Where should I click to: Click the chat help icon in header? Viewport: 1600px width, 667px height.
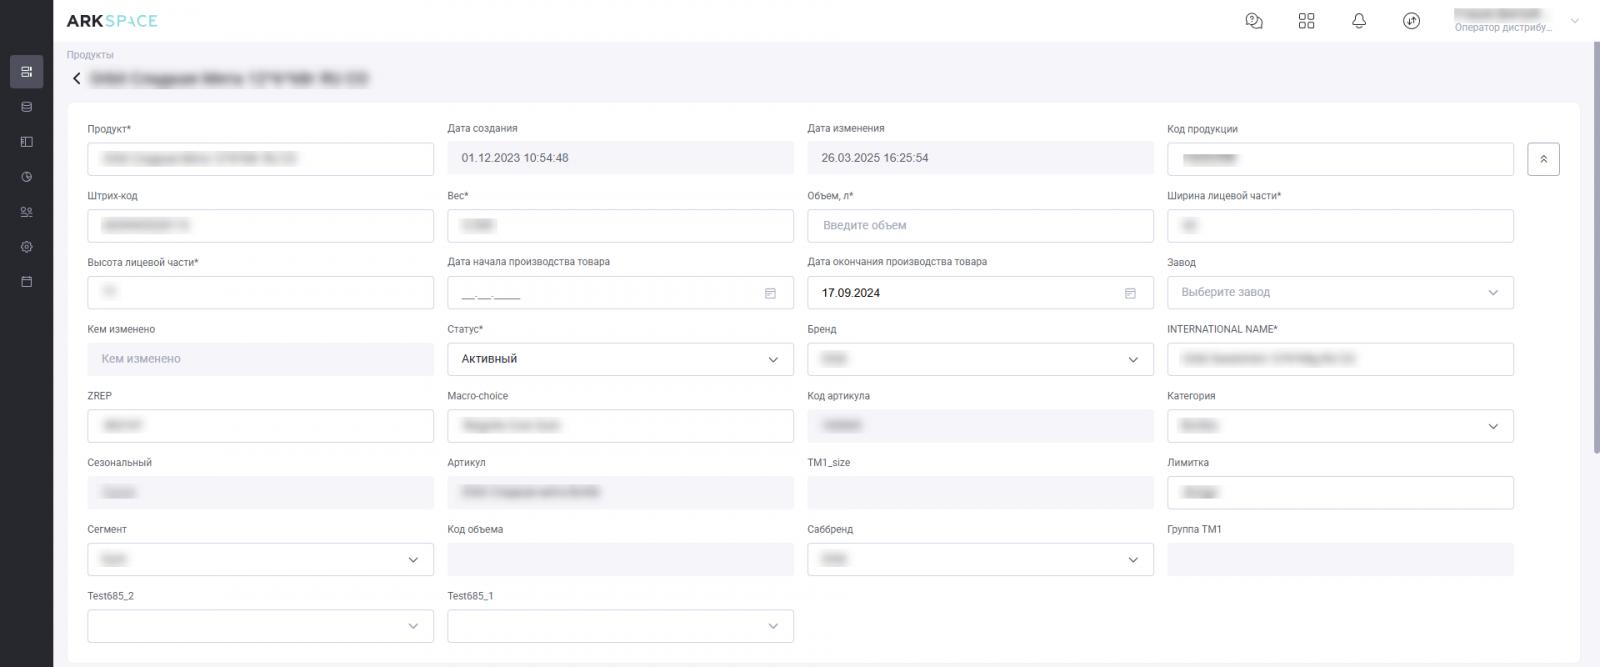click(x=1254, y=21)
